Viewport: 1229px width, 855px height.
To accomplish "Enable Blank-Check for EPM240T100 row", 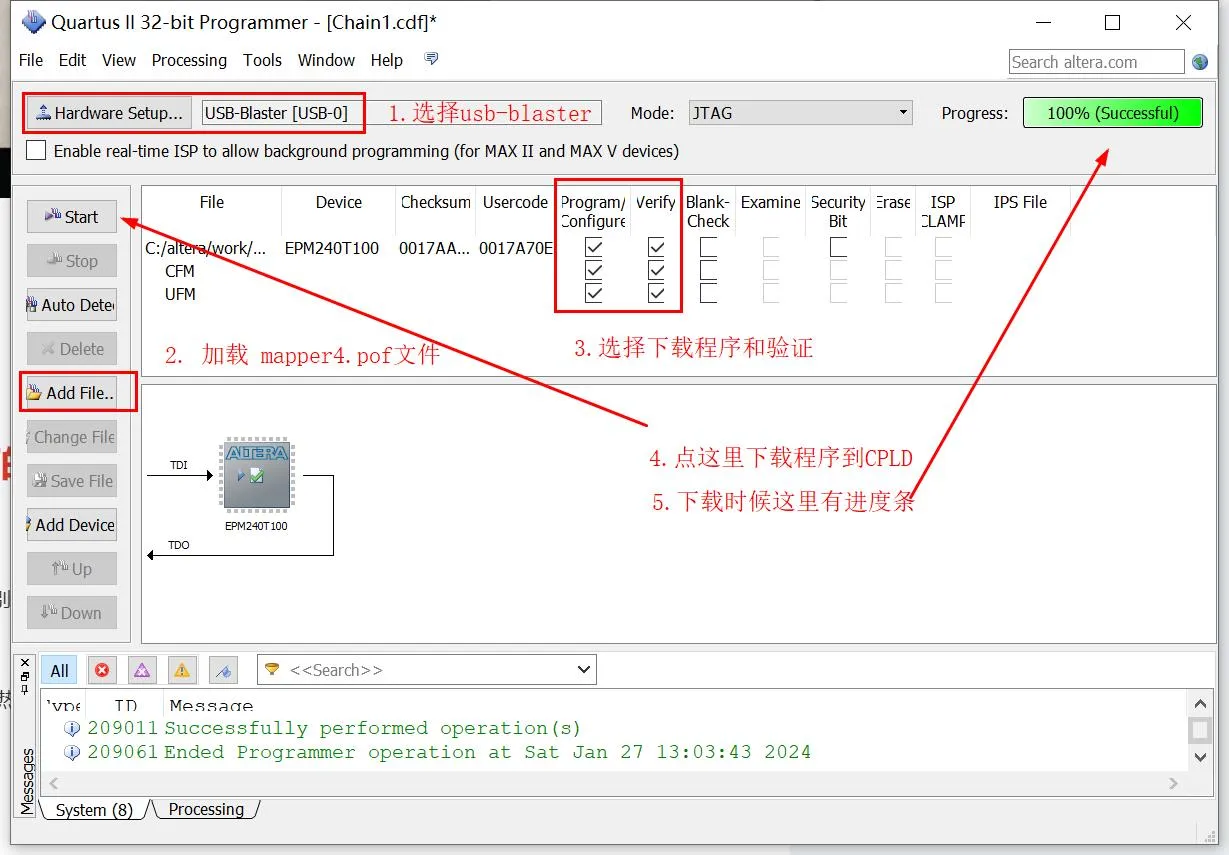I will [708, 247].
